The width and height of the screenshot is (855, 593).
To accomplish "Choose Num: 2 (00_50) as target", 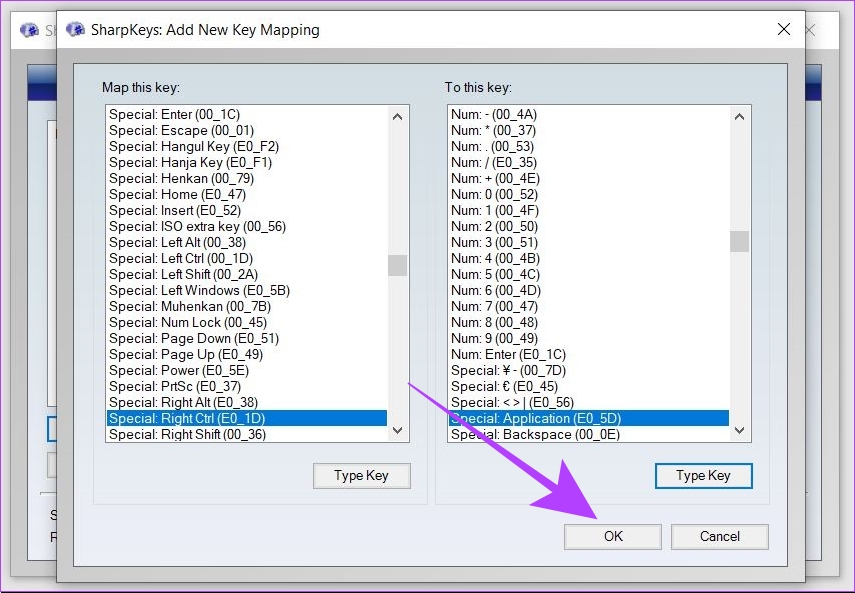I will pyautogui.click(x=588, y=226).
